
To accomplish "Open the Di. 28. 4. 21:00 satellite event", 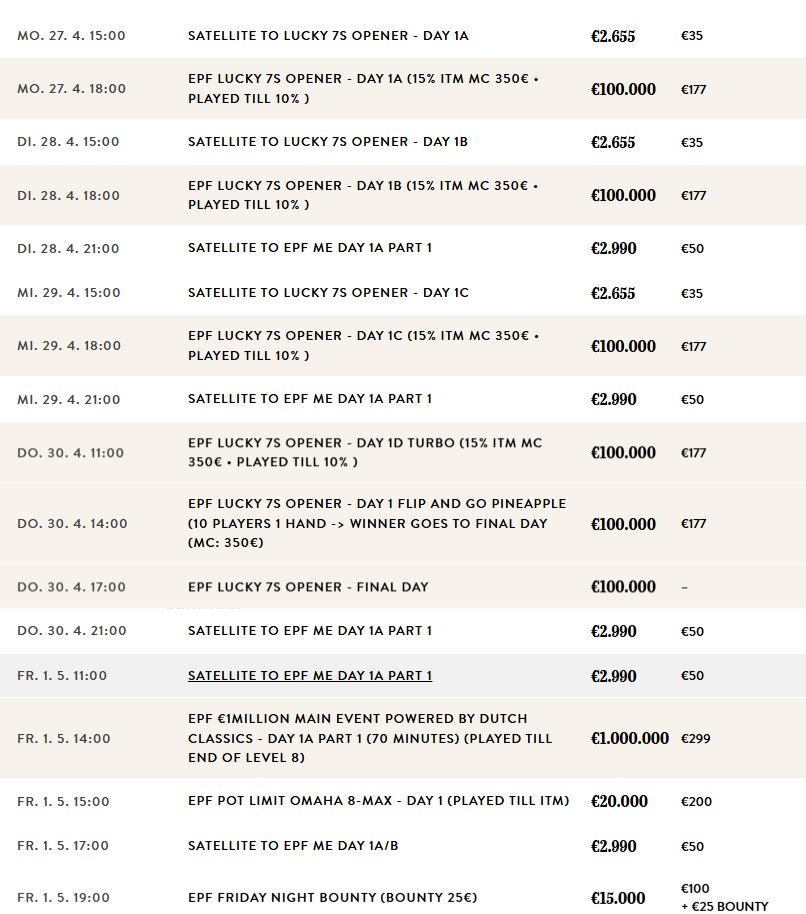I will pos(310,248).
